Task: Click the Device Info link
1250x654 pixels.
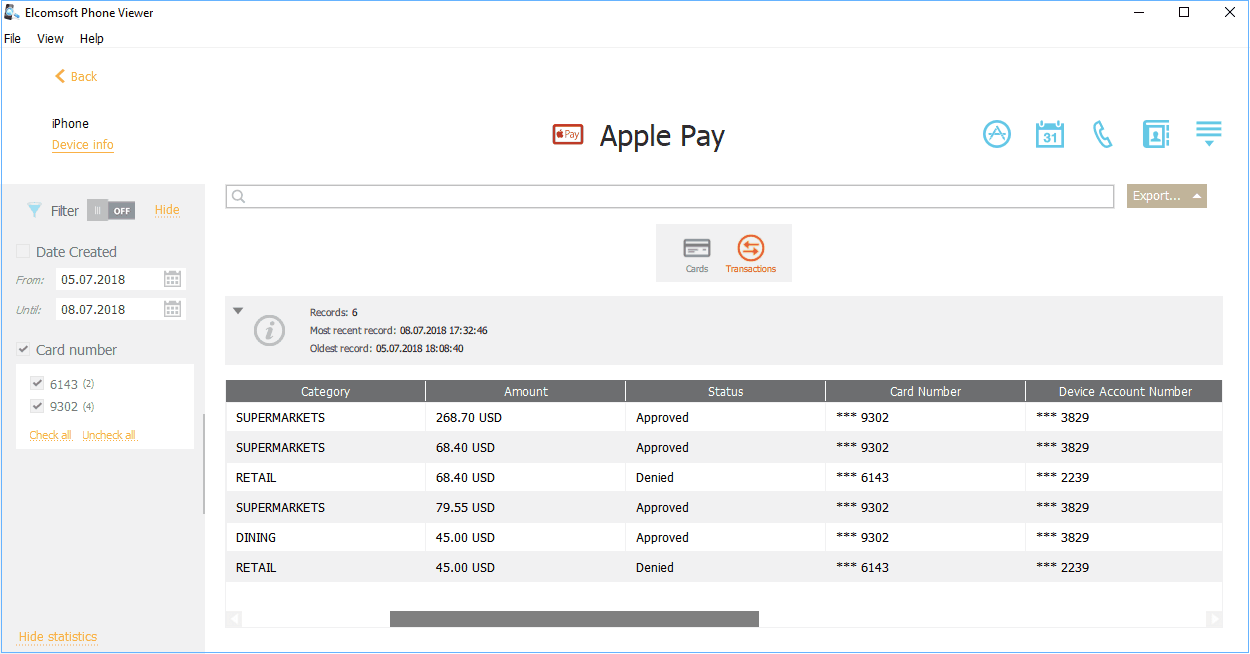Action: [x=82, y=145]
